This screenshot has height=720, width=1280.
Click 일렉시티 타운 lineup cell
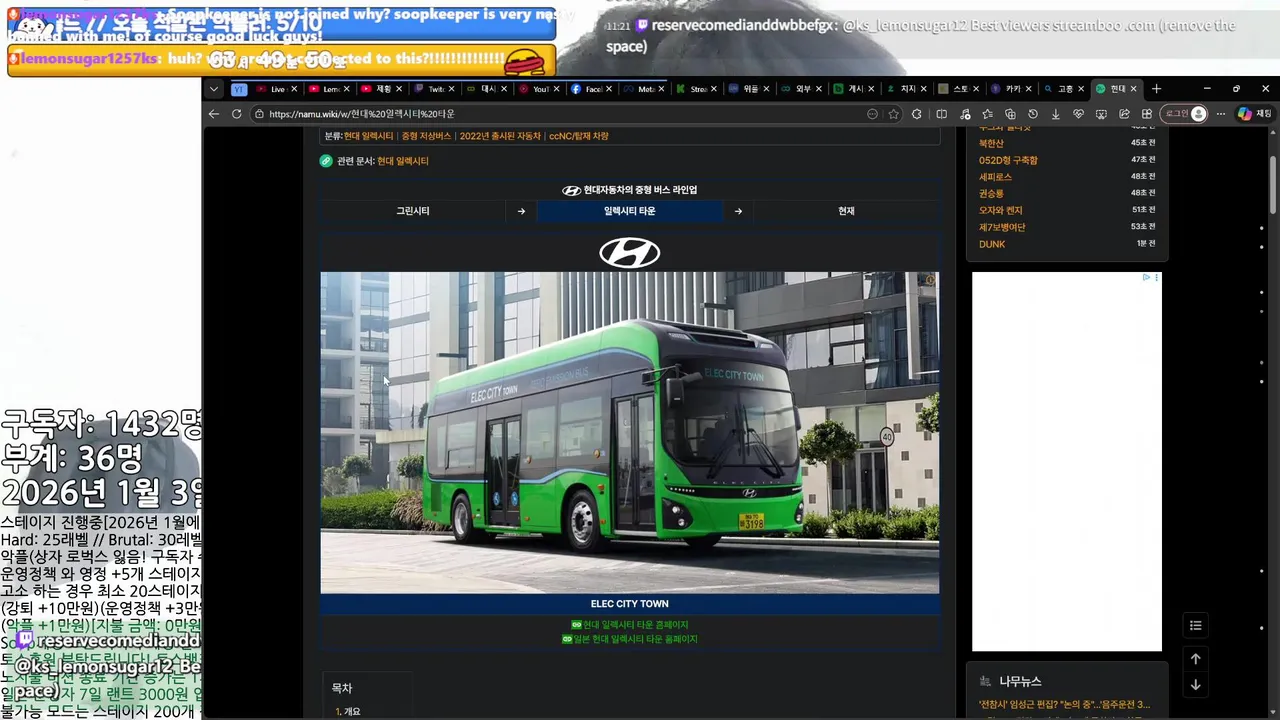[630, 211]
